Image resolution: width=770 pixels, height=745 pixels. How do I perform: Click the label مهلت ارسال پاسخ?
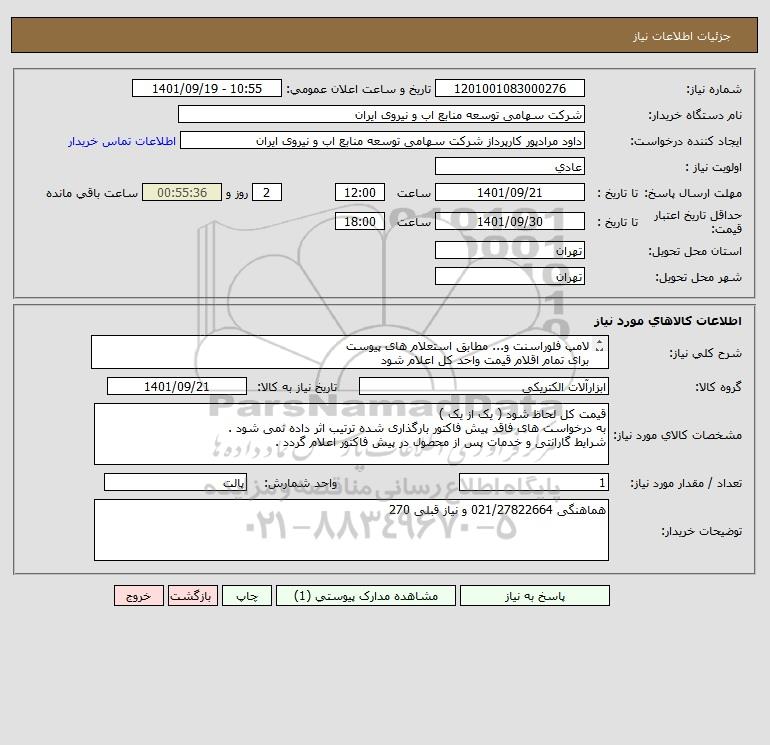coord(692,193)
